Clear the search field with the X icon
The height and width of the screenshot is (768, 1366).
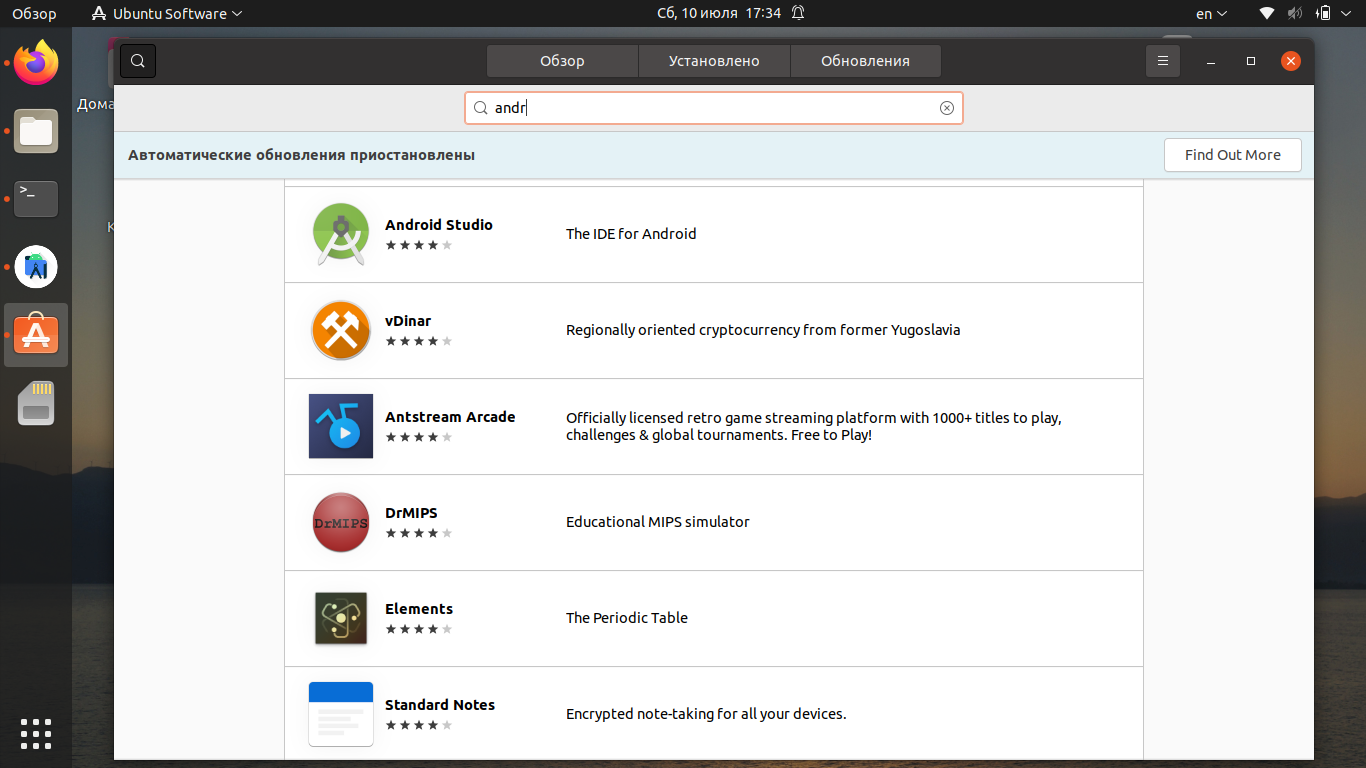click(947, 108)
